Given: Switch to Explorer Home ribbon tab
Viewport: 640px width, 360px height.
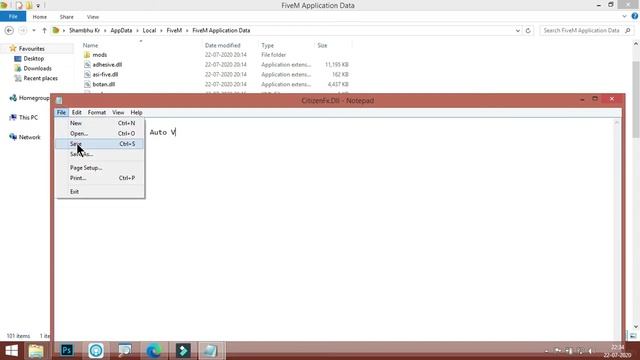Looking at the screenshot, I should click(40, 17).
